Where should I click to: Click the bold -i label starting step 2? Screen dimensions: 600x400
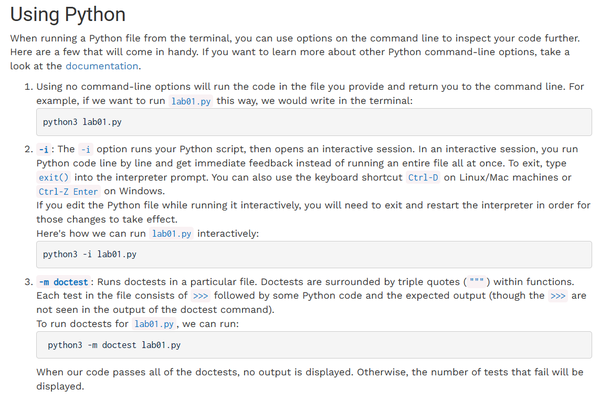pos(43,149)
